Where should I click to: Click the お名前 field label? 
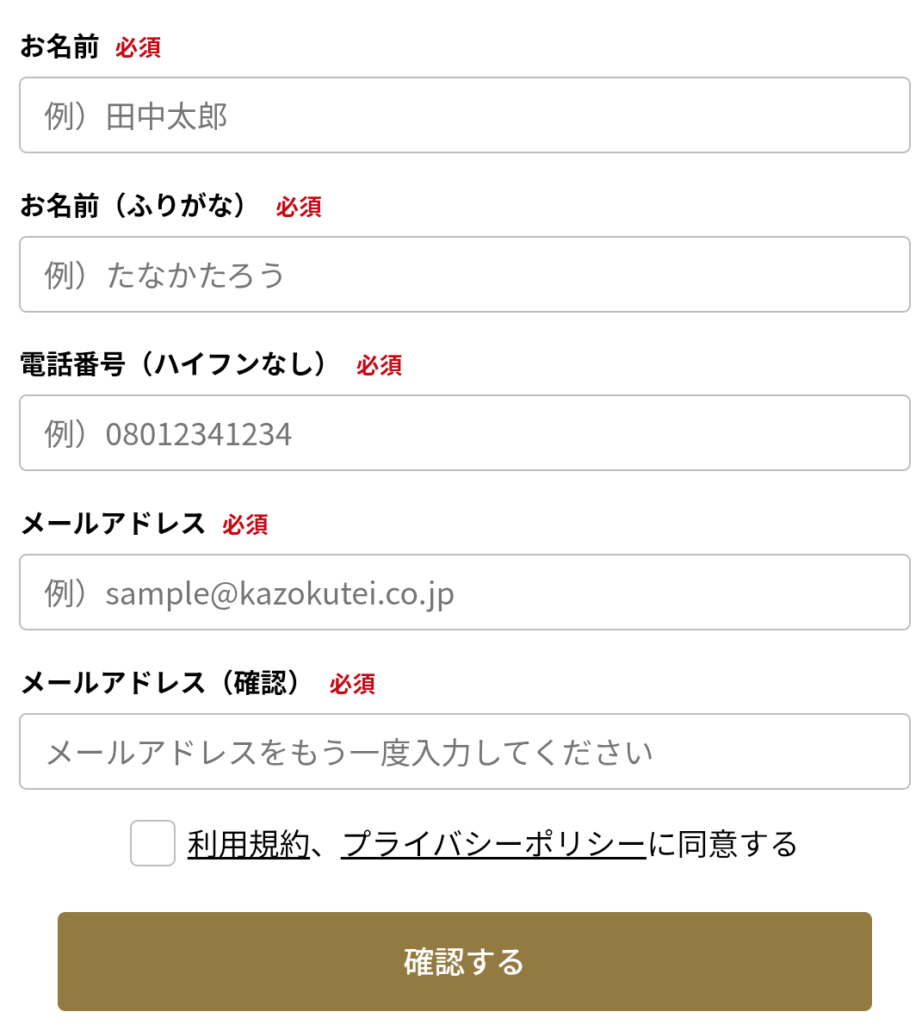click(x=60, y=47)
